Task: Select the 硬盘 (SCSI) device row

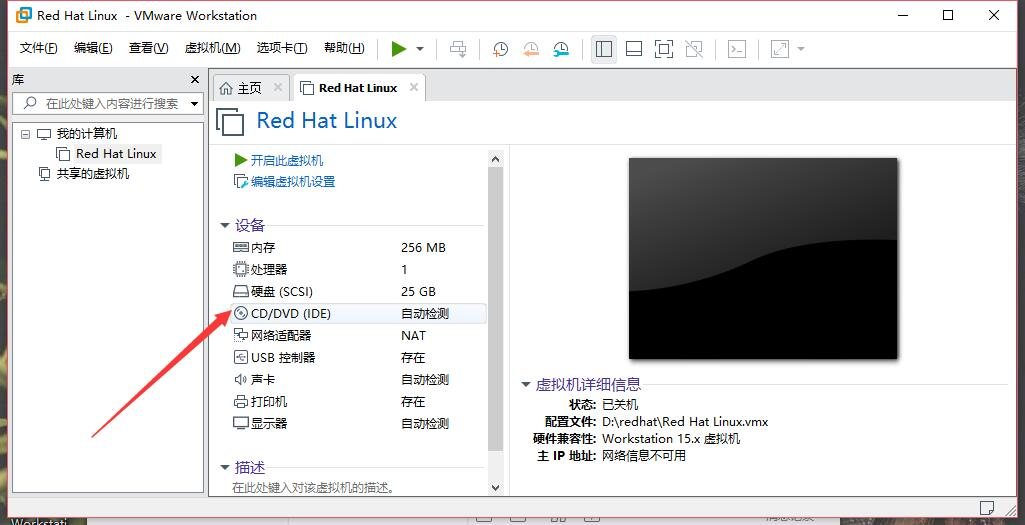Action: click(x=358, y=292)
